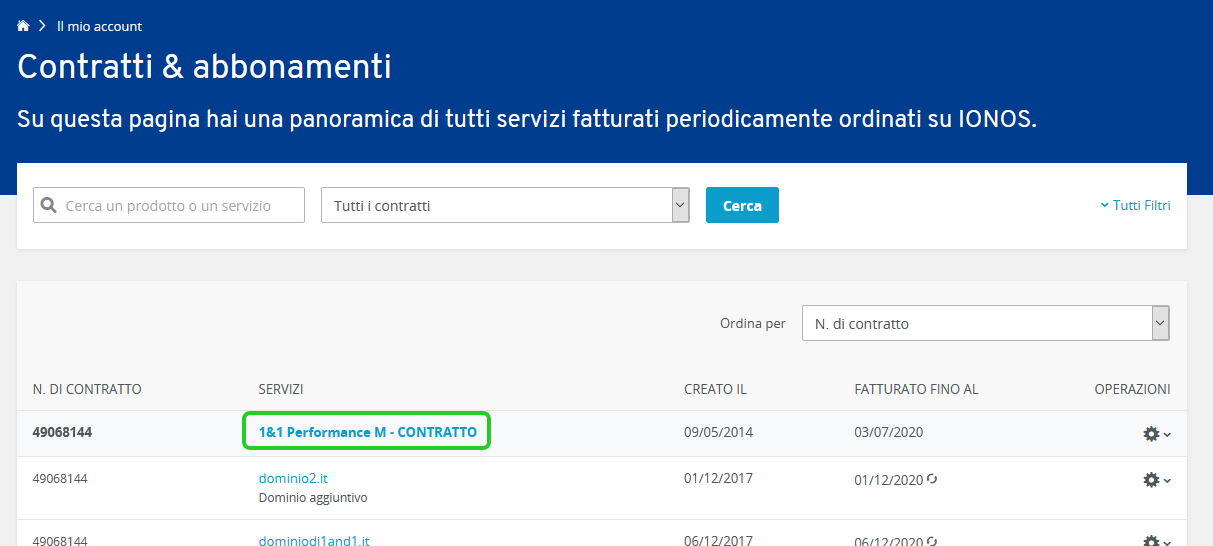Click the N. DI CONTRATTO column header
This screenshot has height=546, width=1213.
(x=87, y=389)
